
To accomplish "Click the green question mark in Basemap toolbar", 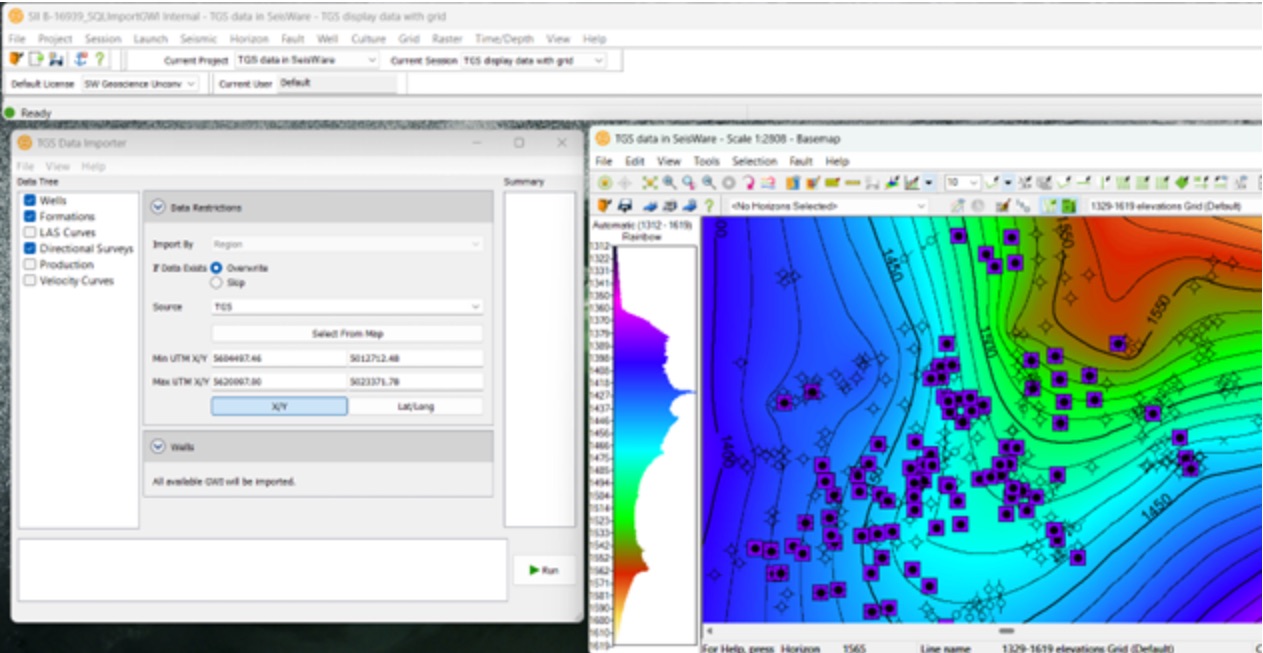I will click(x=709, y=205).
